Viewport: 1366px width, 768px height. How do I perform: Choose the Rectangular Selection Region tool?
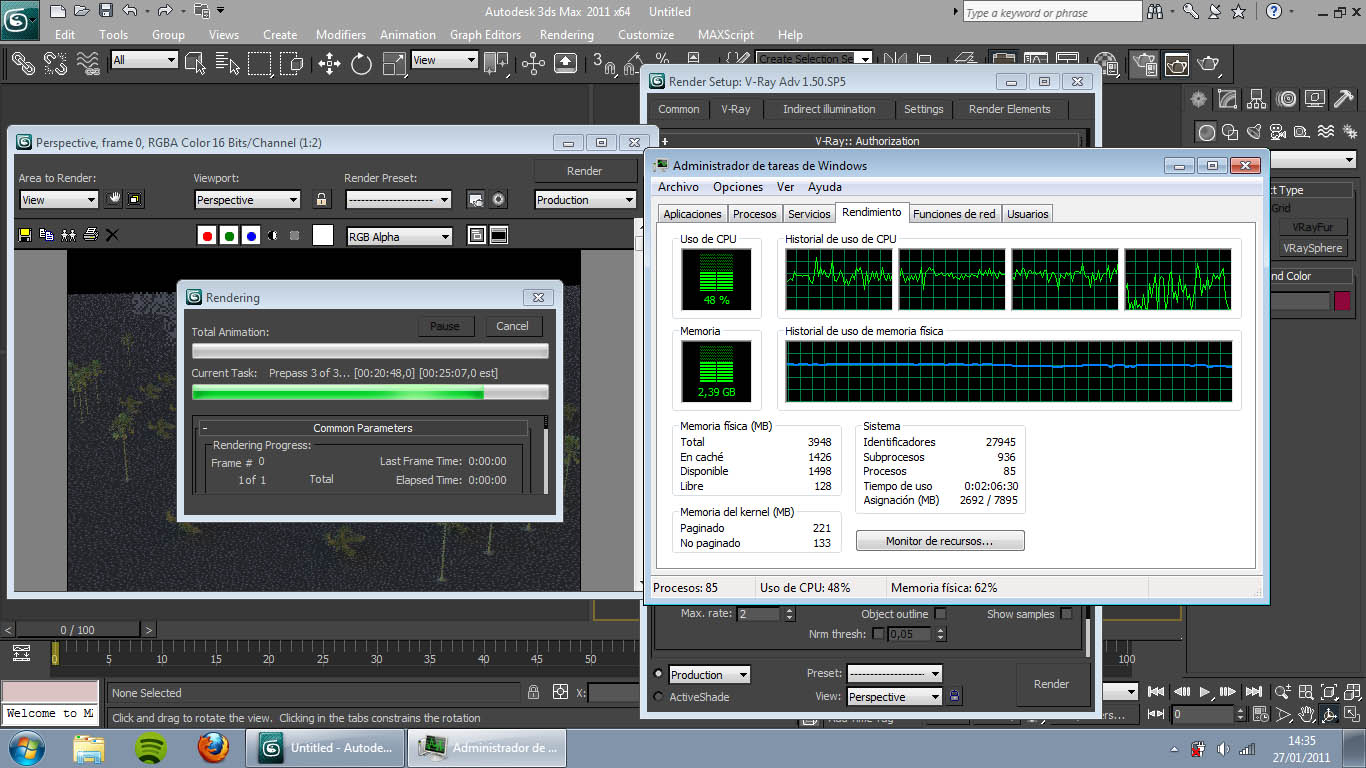(x=260, y=64)
